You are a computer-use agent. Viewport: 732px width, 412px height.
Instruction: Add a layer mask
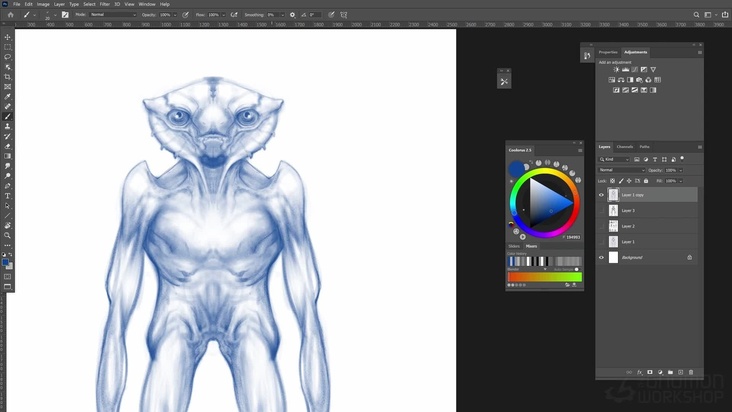tap(650, 372)
